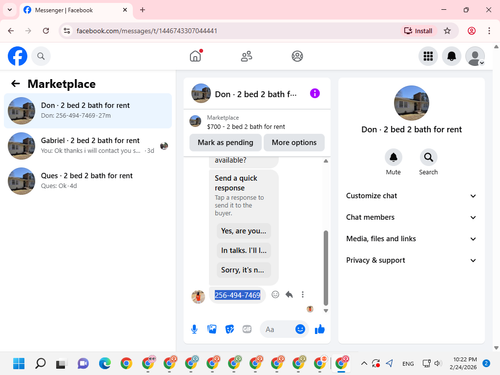Click the sender avatar beside phone number
500x375 pixels.
tap(198, 296)
